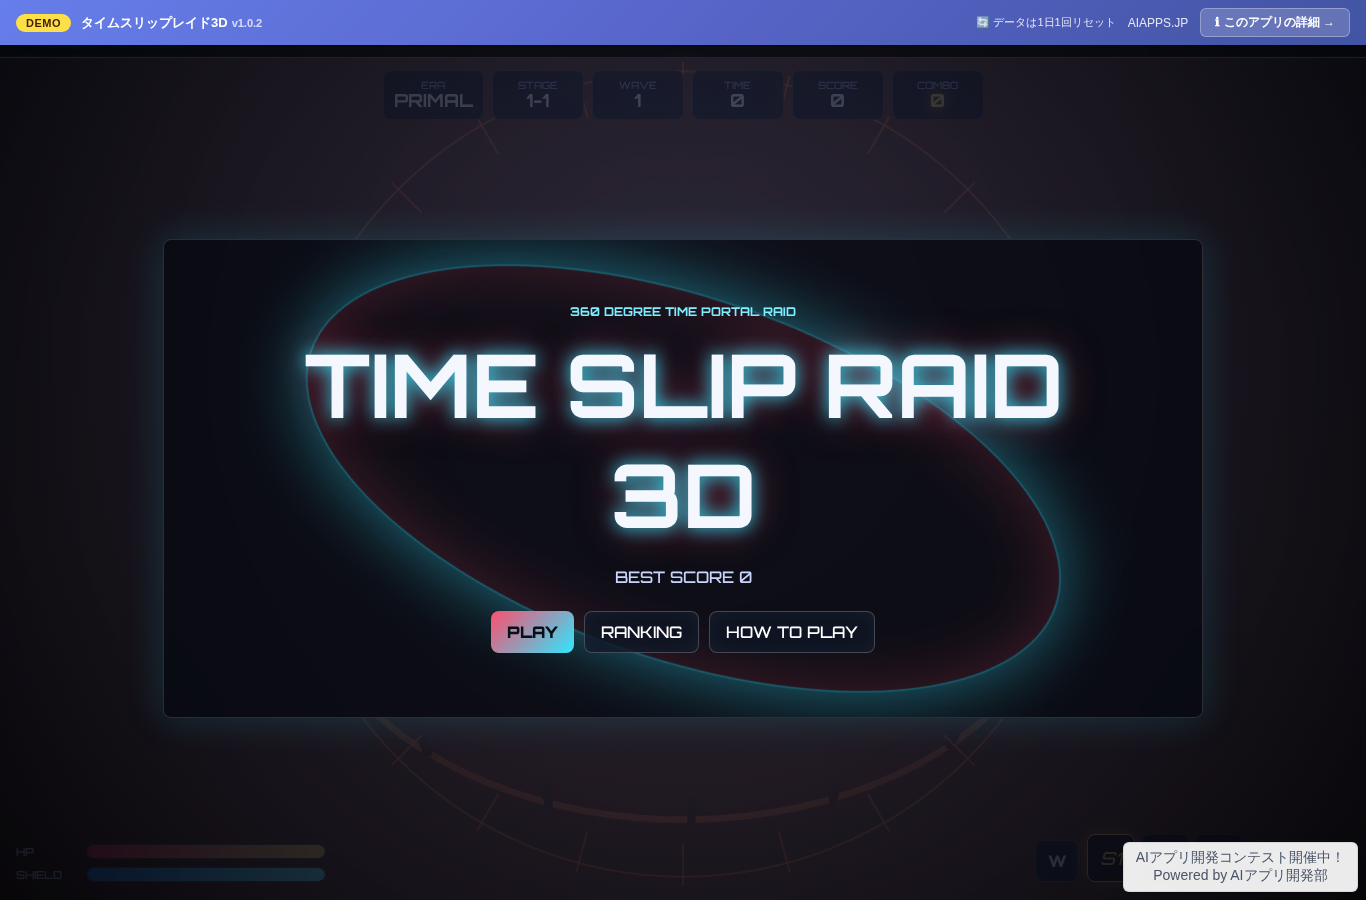Click the yellow DEMO badge

43,23
